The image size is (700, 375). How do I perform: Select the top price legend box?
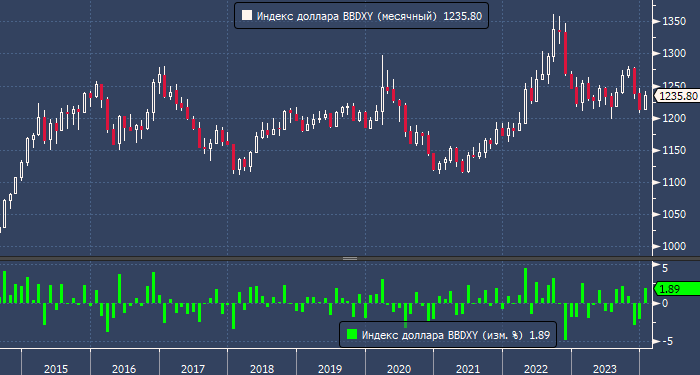pos(361,16)
